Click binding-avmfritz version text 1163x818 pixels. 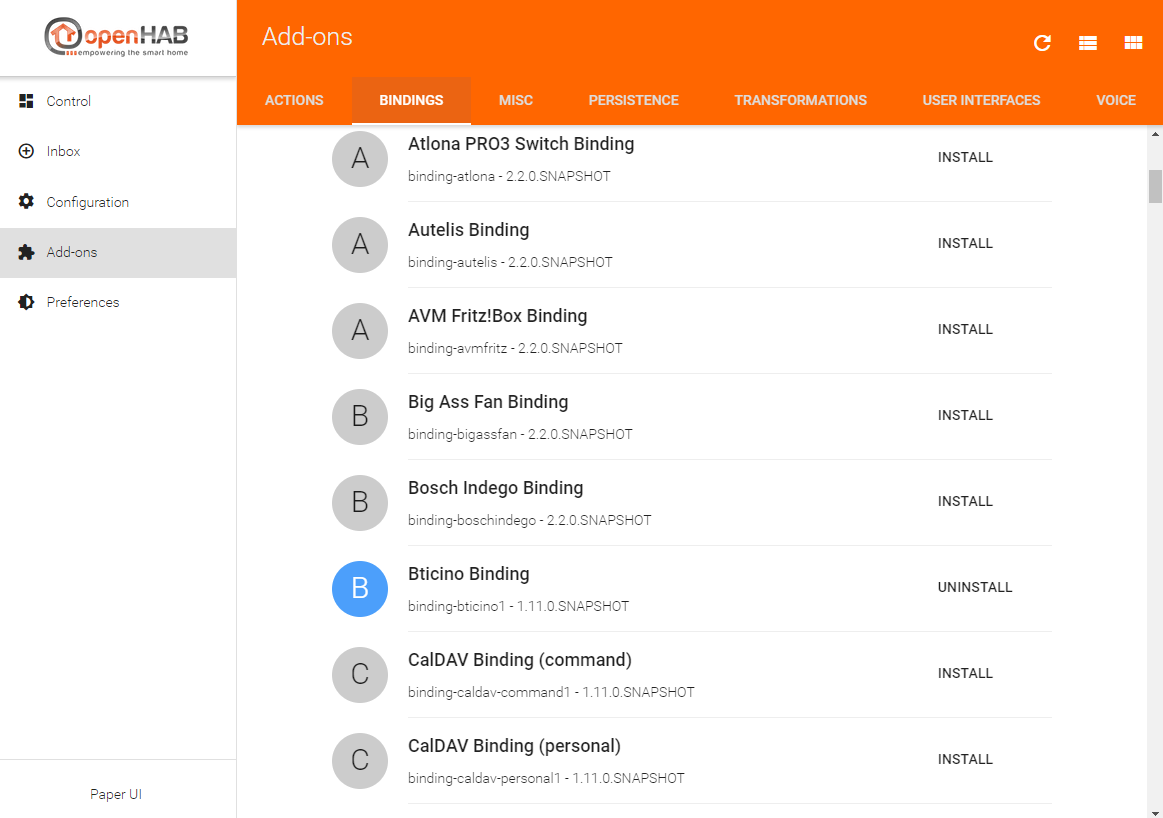(x=515, y=349)
